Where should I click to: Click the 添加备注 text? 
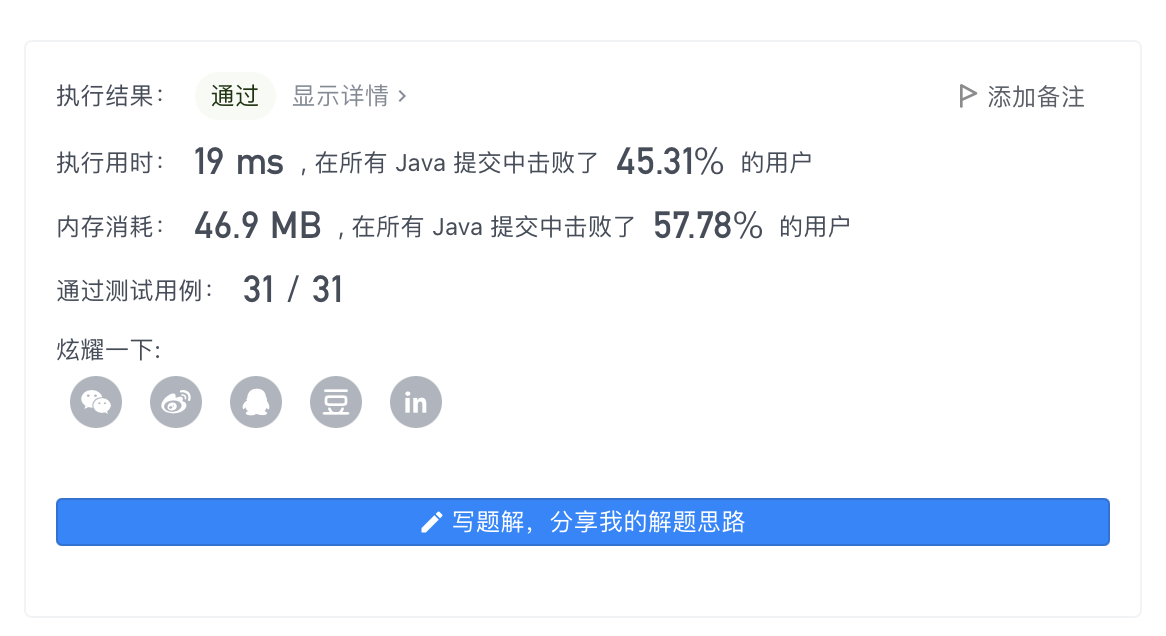pyautogui.click(x=1036, y=97)
